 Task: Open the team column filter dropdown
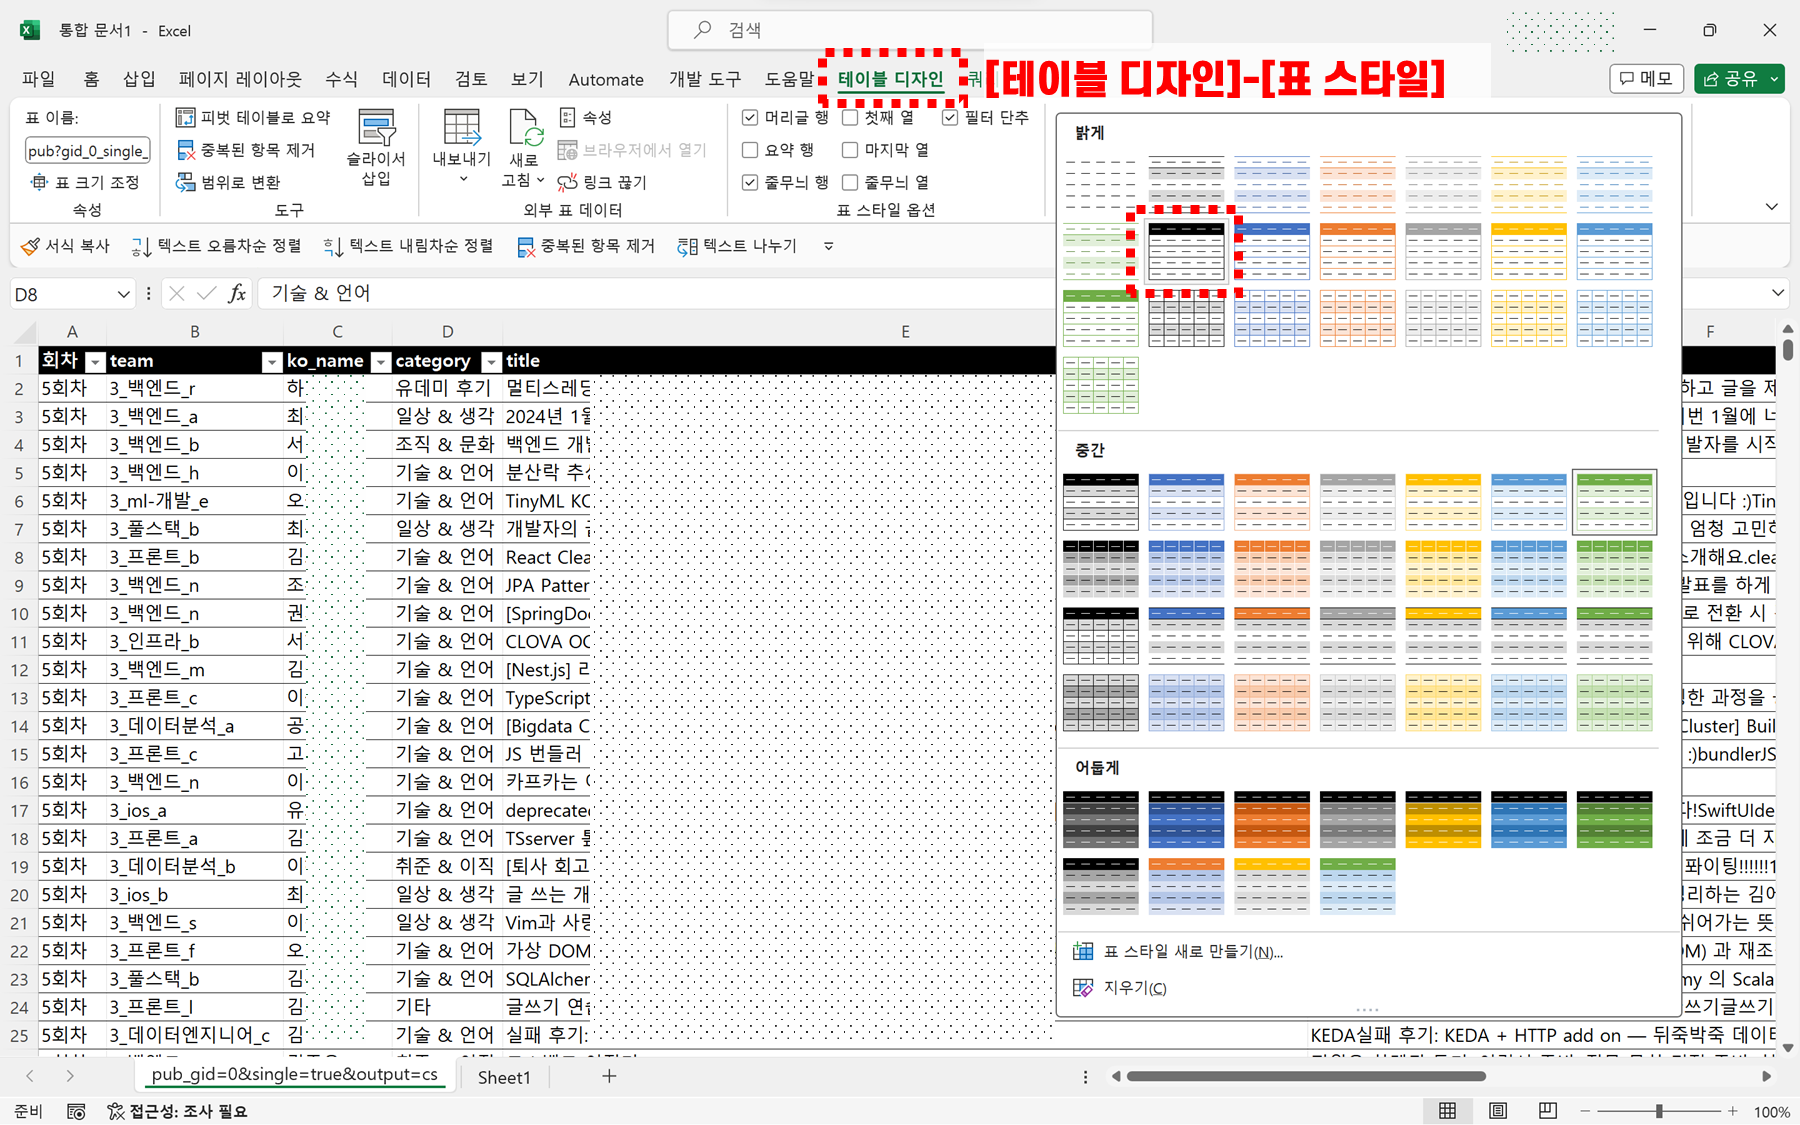pos(271,362)
